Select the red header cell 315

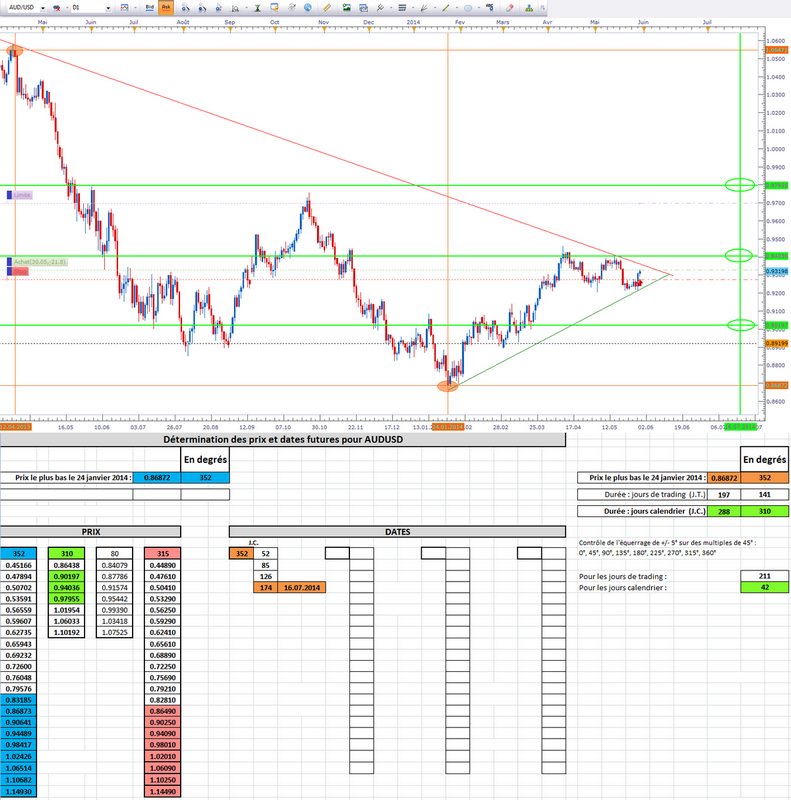(163, 554)
